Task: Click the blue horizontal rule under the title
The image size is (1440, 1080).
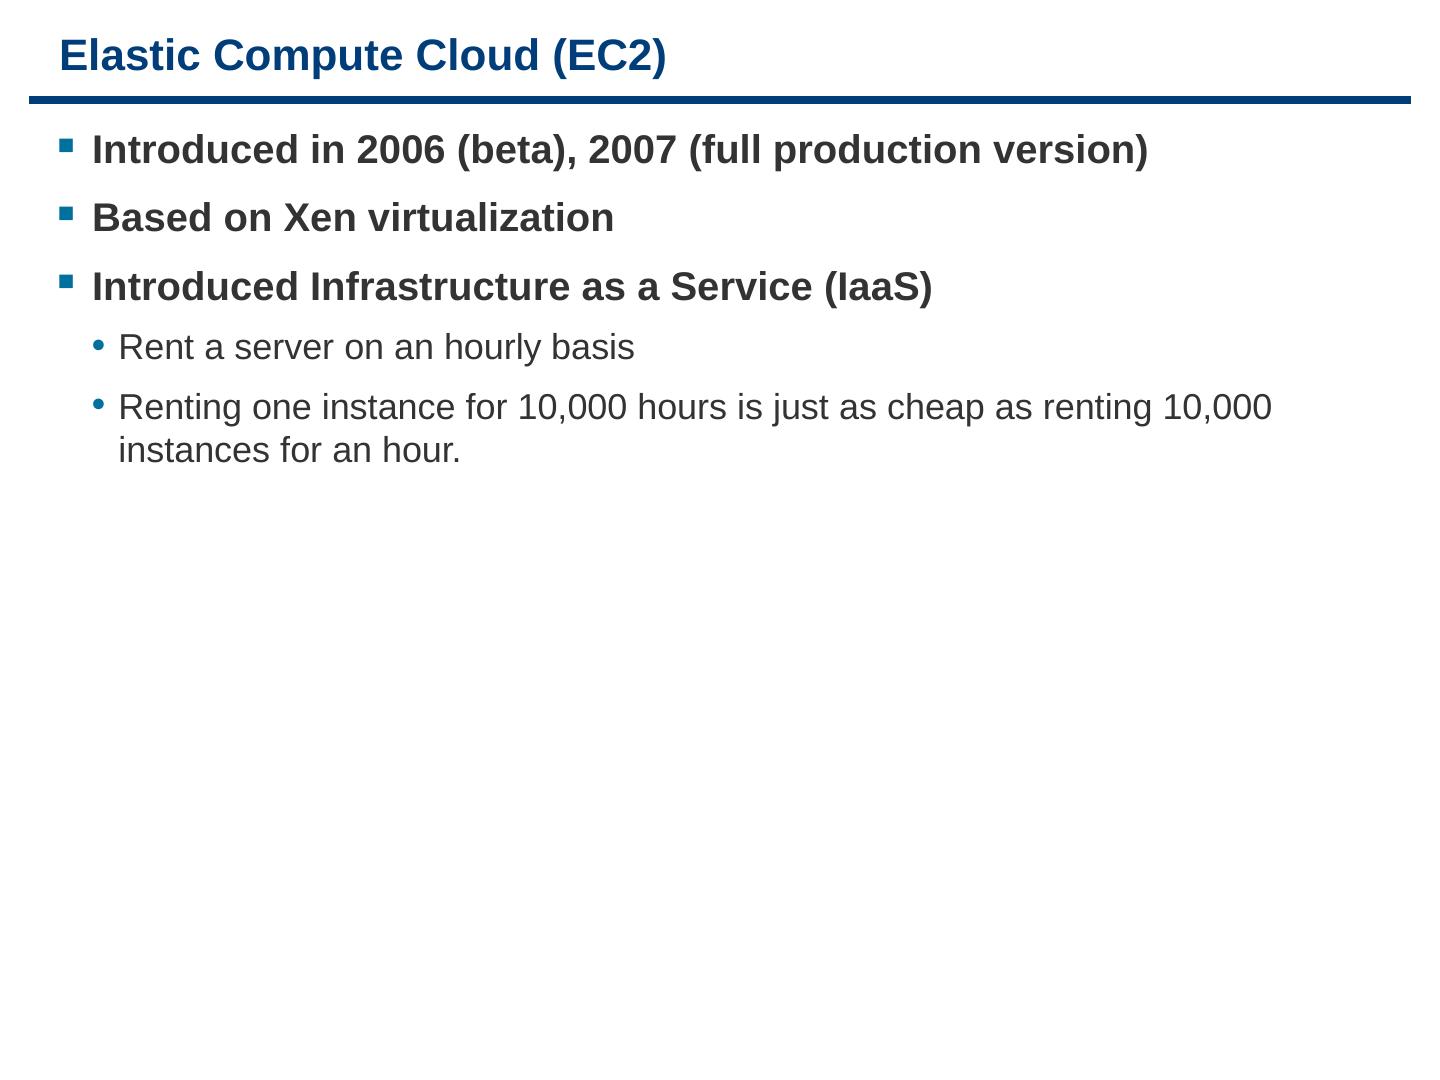Action: pyautogui.click(x=719, y=100)
